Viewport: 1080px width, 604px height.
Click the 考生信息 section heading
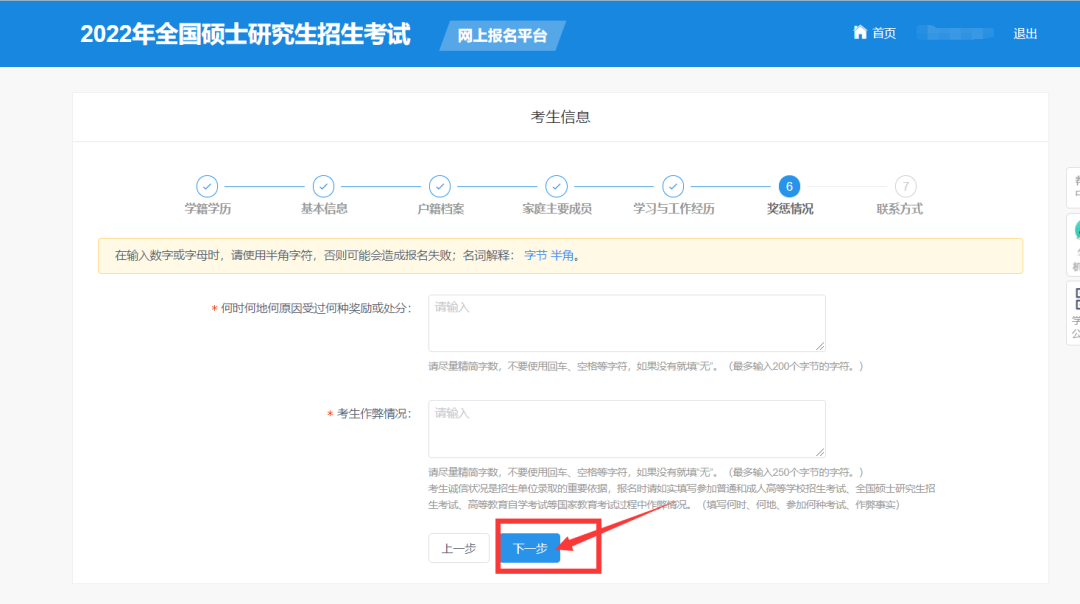[560, 117]
